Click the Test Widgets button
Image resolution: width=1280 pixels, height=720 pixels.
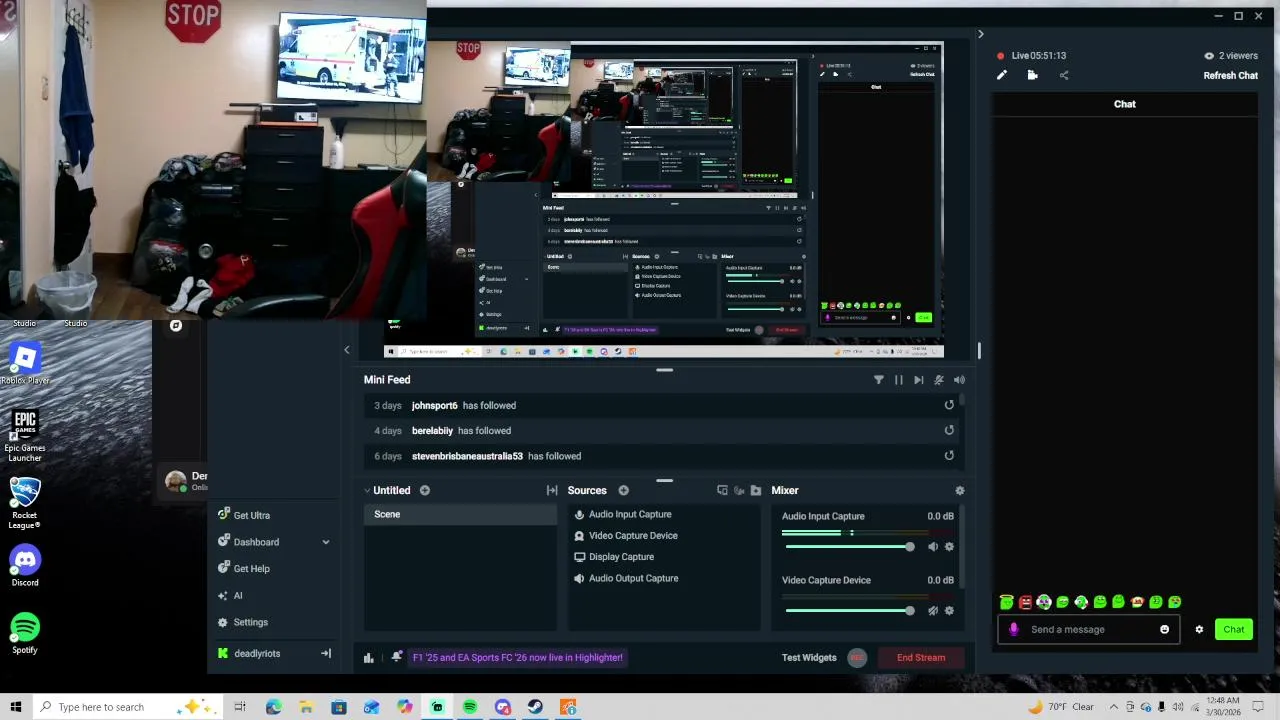809,658
